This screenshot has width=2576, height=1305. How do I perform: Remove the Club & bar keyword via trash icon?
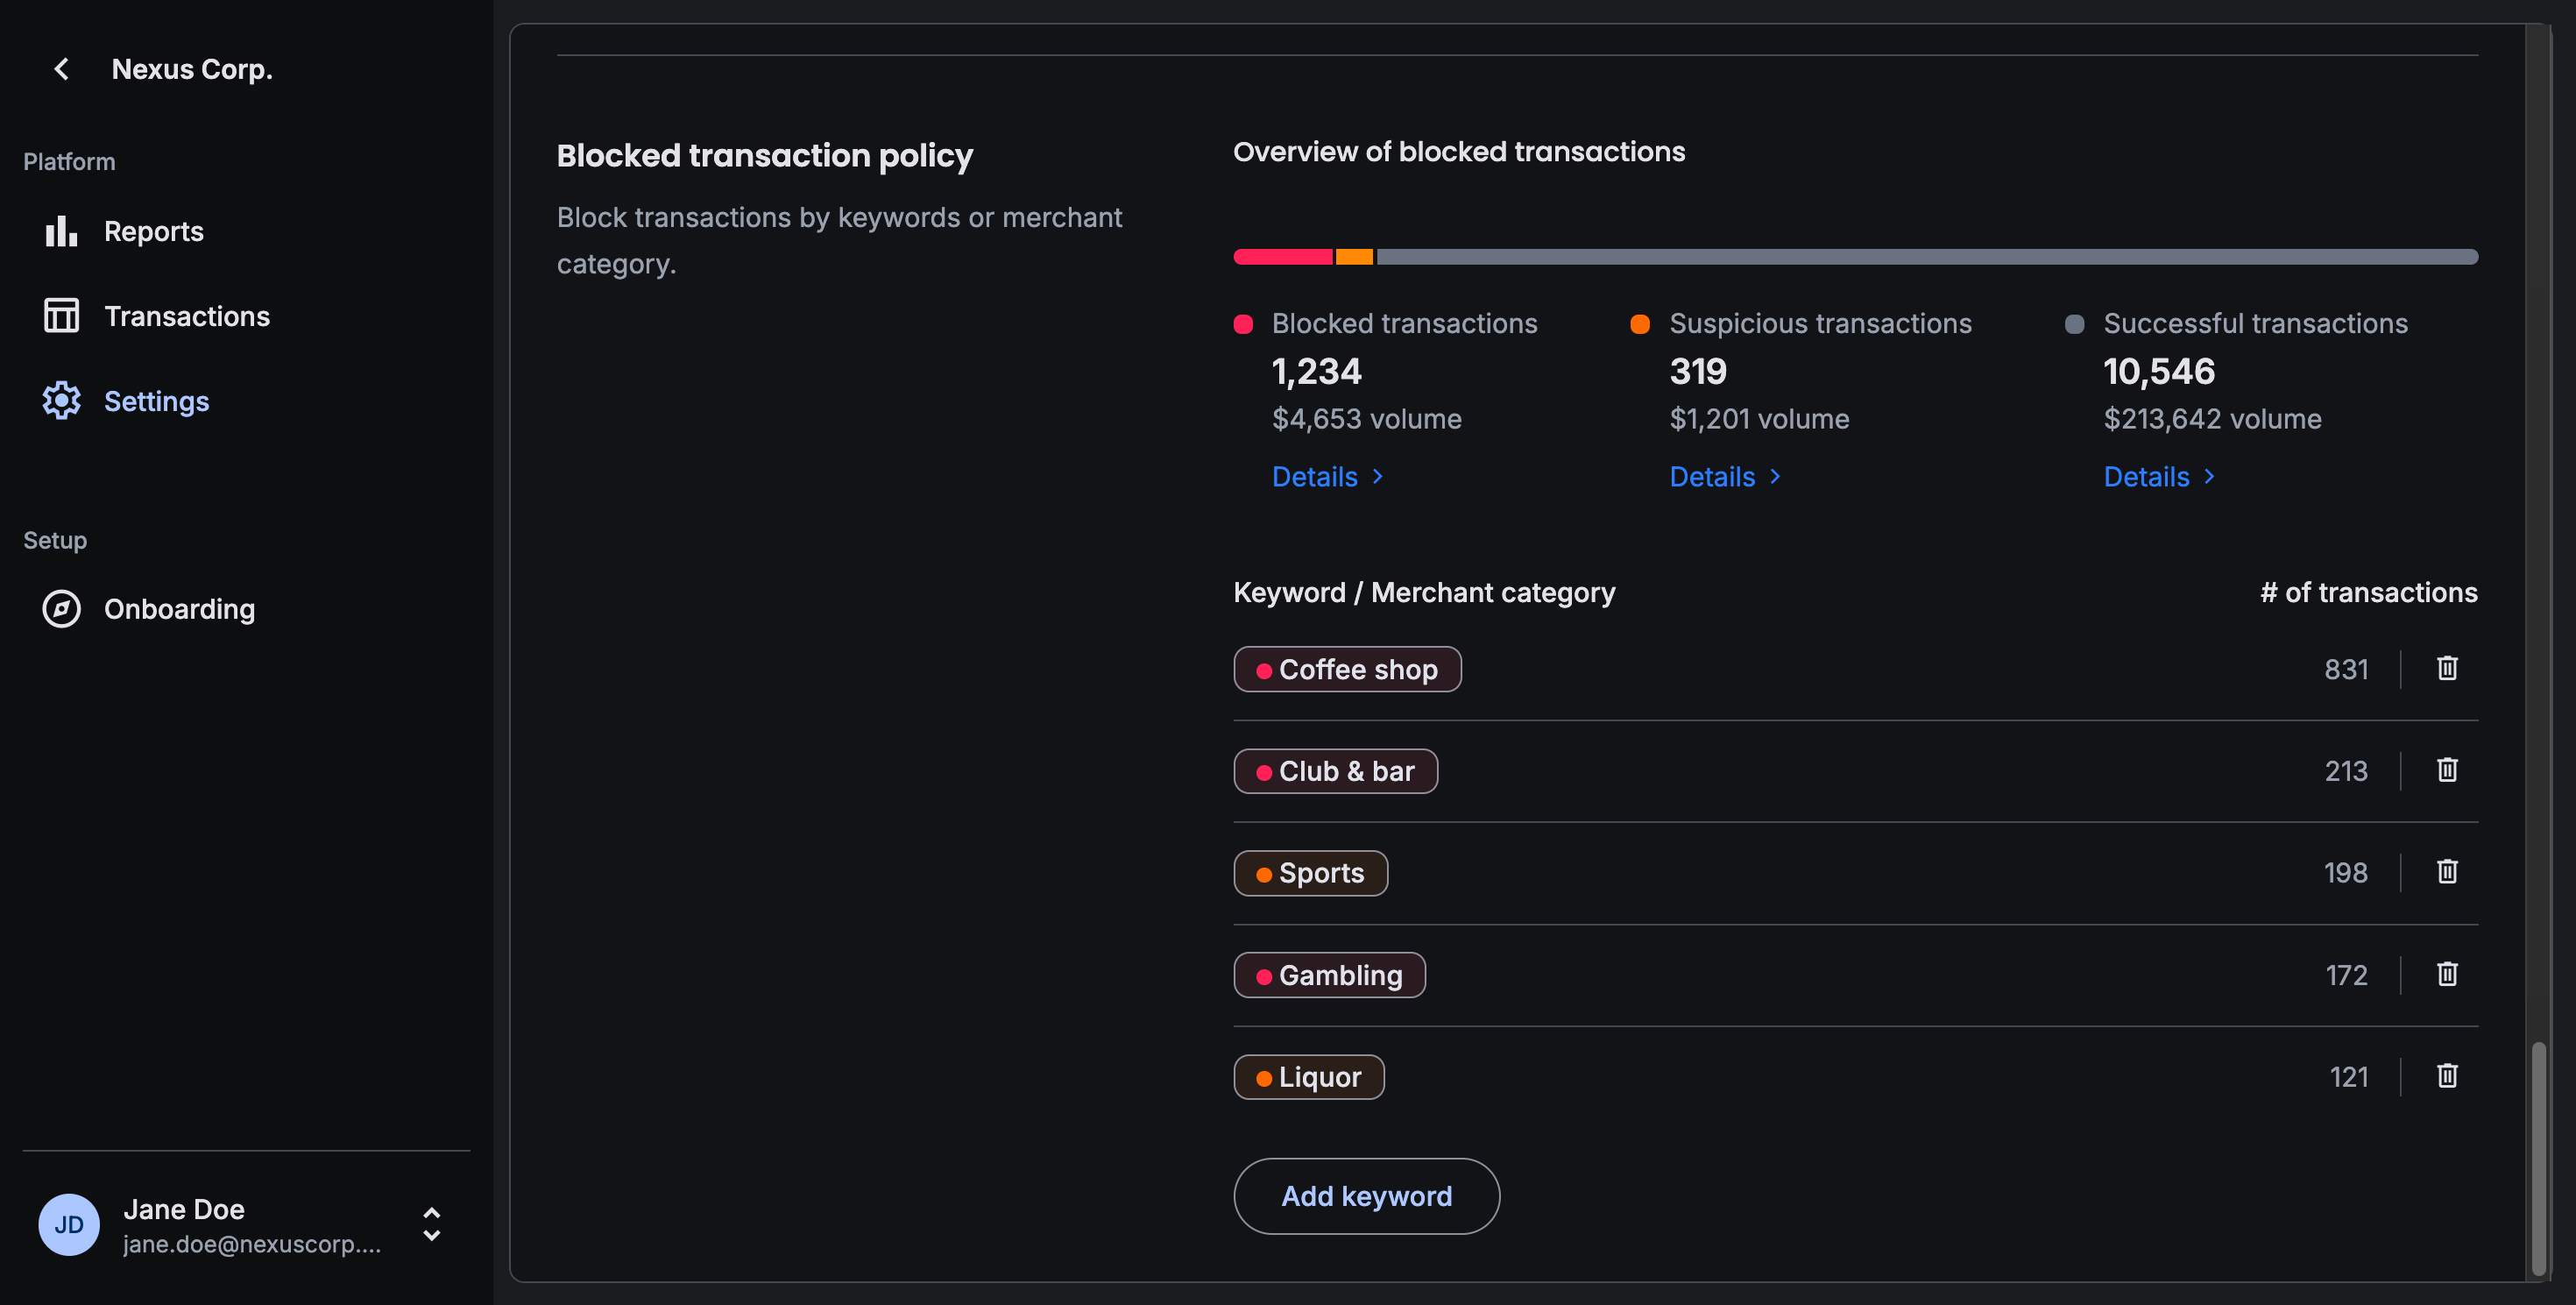[x=2447, y=770]
